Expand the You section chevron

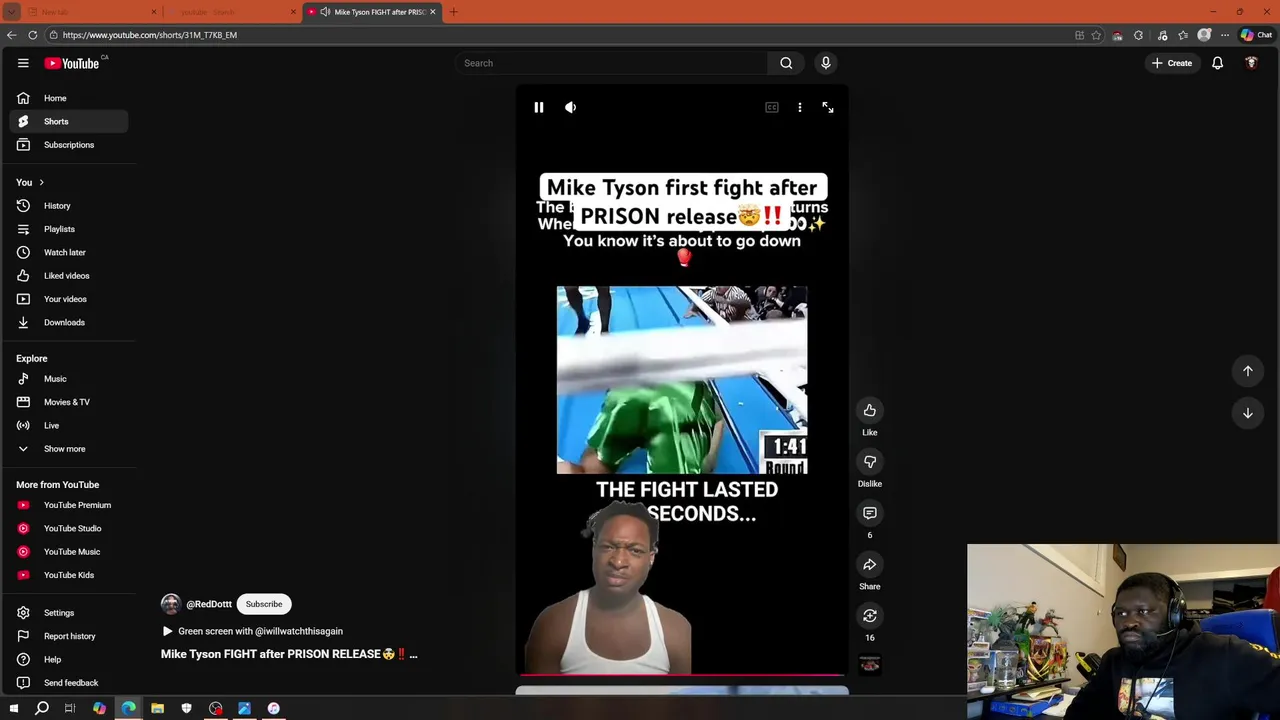click(41, 182)
